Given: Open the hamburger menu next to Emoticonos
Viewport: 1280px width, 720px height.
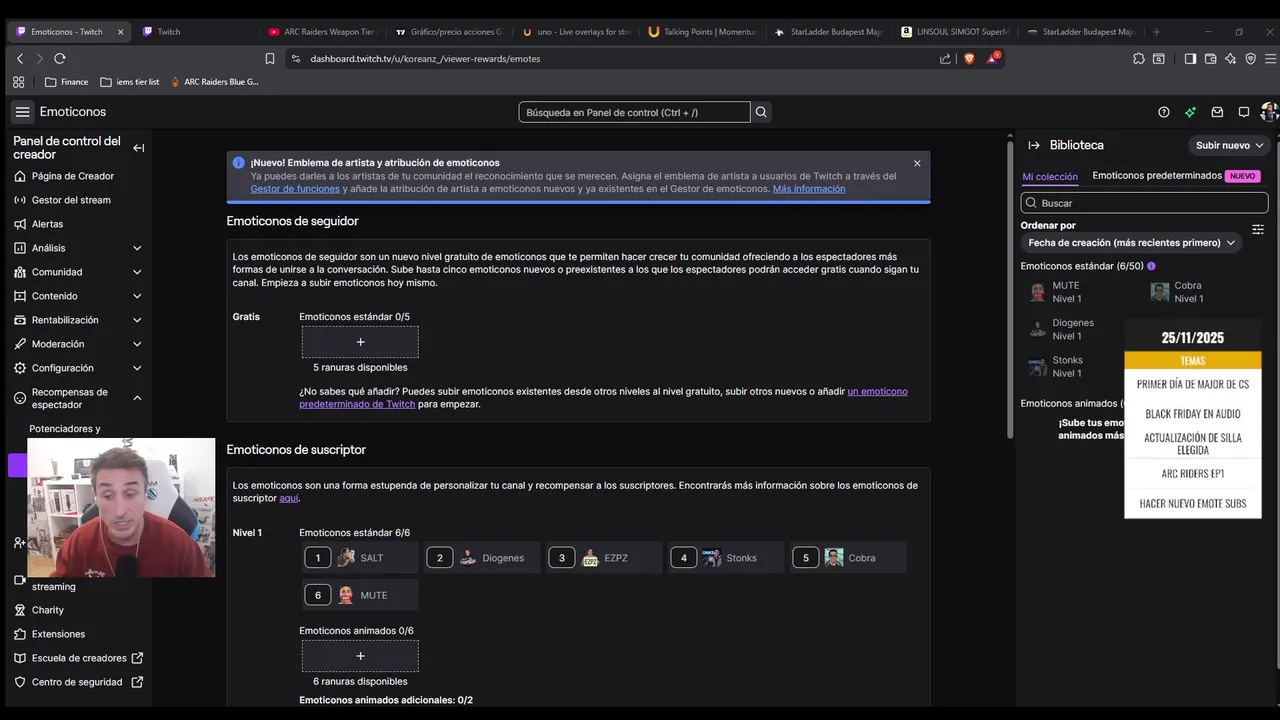Looking at the screenshot, I should [x=22, y=112].
